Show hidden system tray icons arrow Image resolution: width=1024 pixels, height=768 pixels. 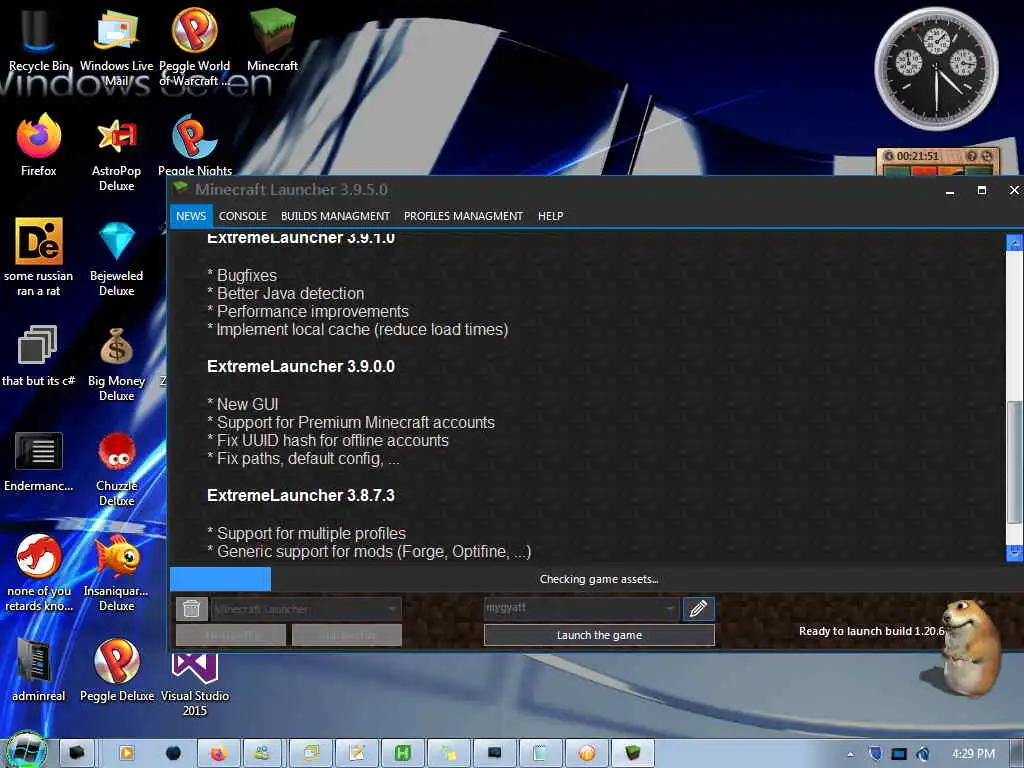[850, 754]
